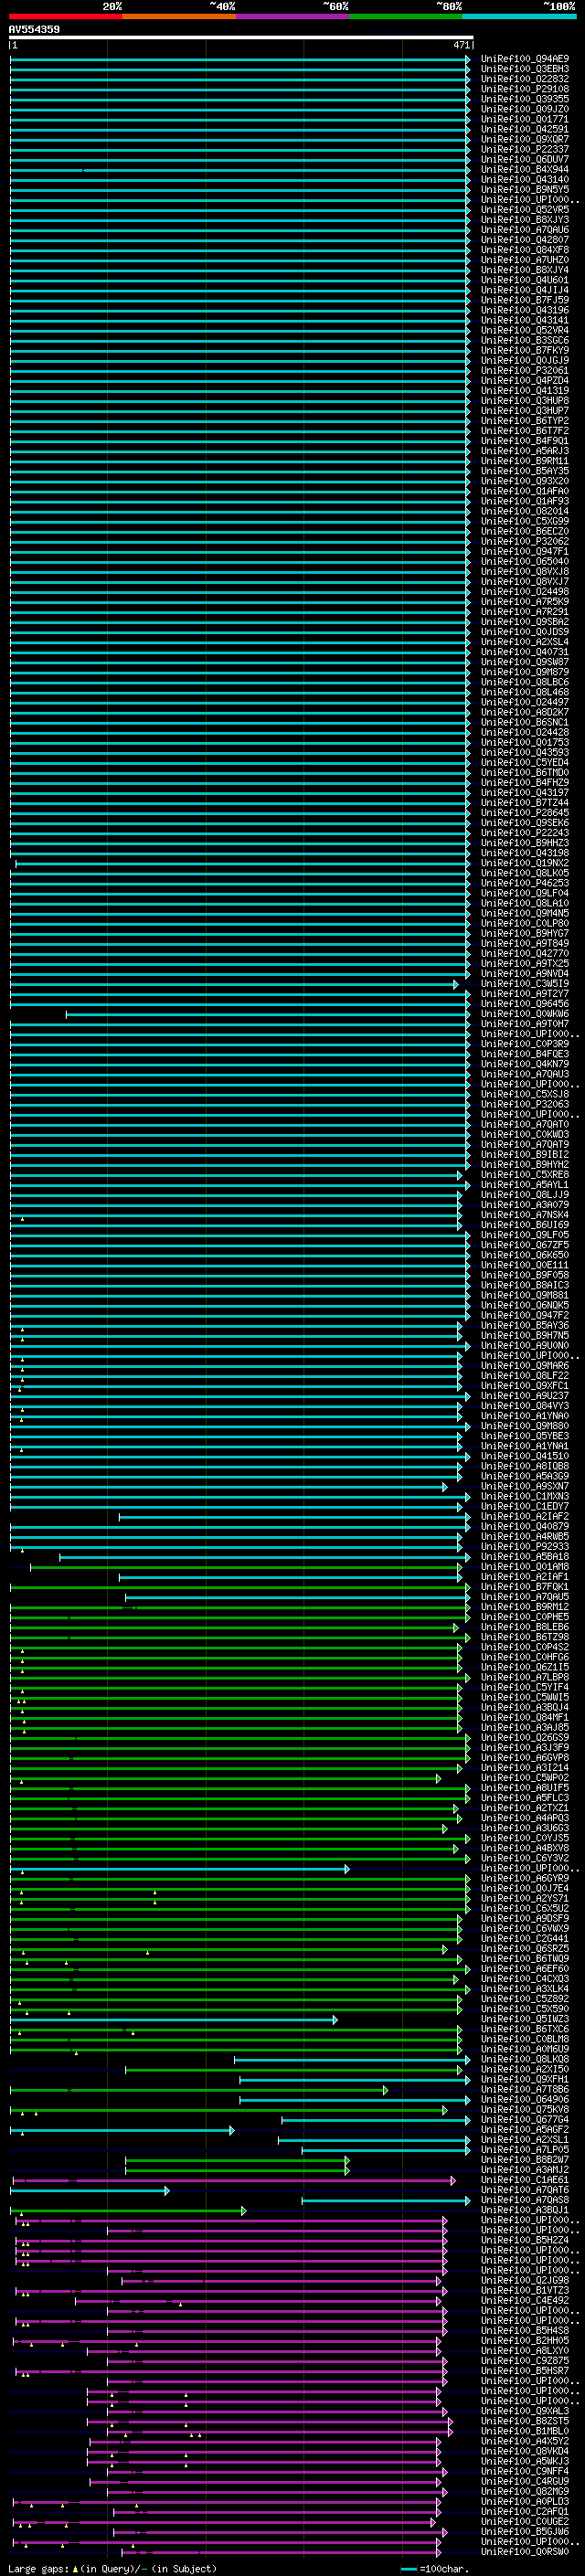Click the green ~80% identity legend segment
Screen dimensions: 585x2576
point(406,16)
